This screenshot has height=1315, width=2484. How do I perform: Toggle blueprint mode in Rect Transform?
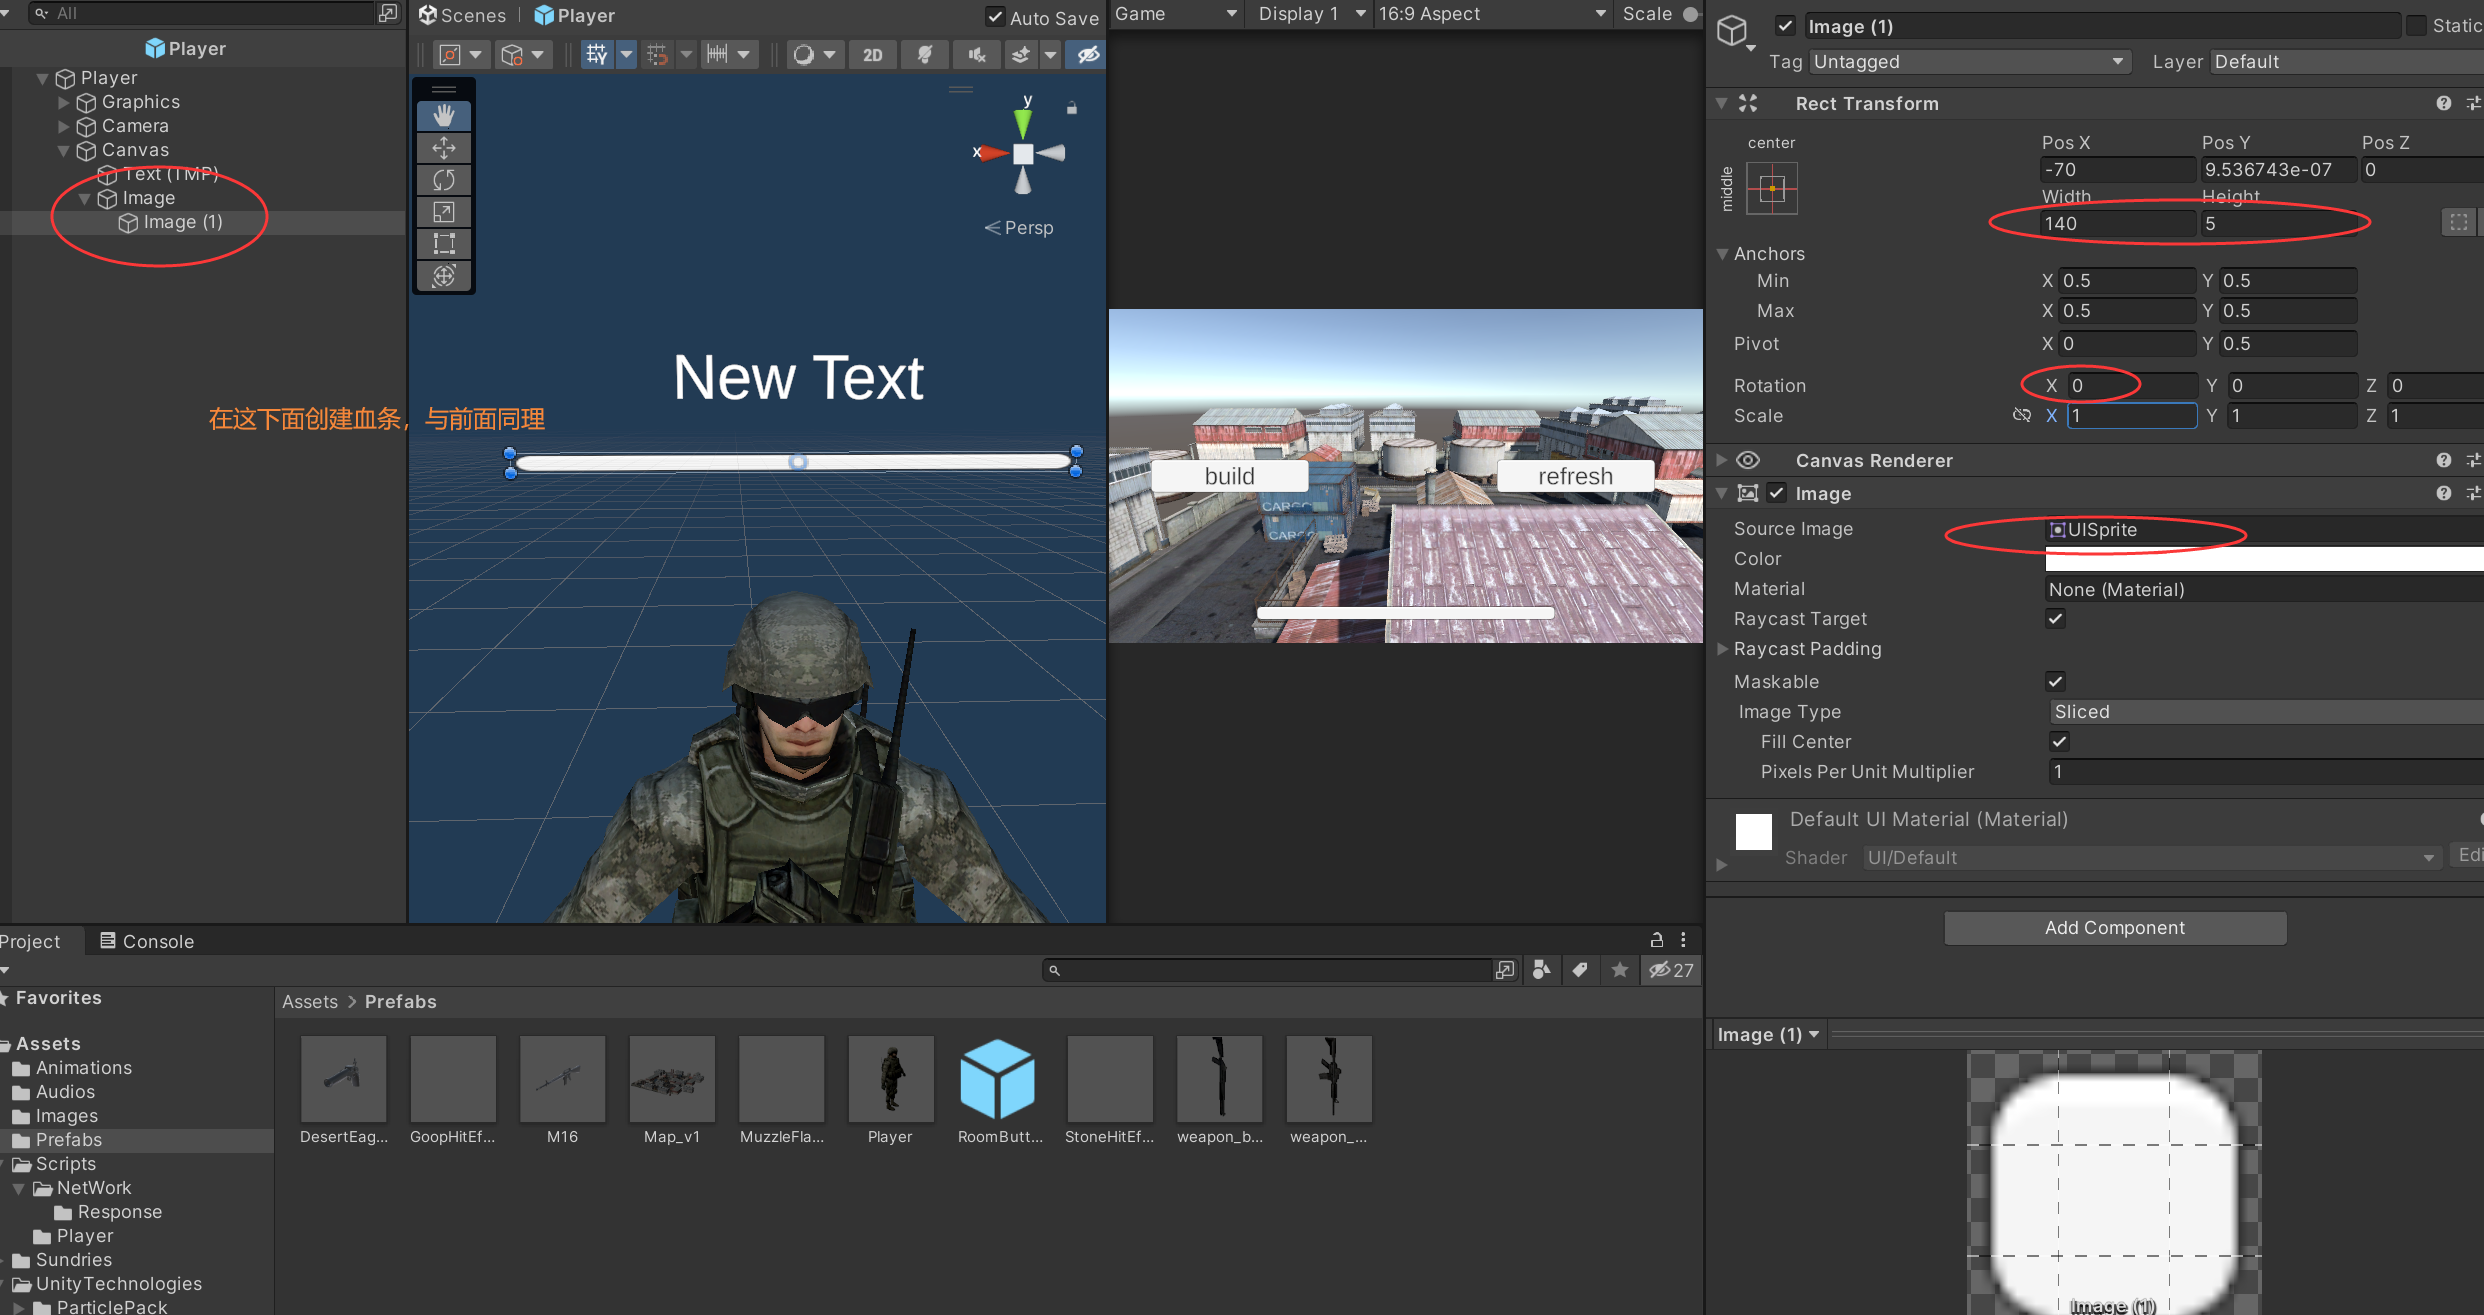click(2458, 222)
